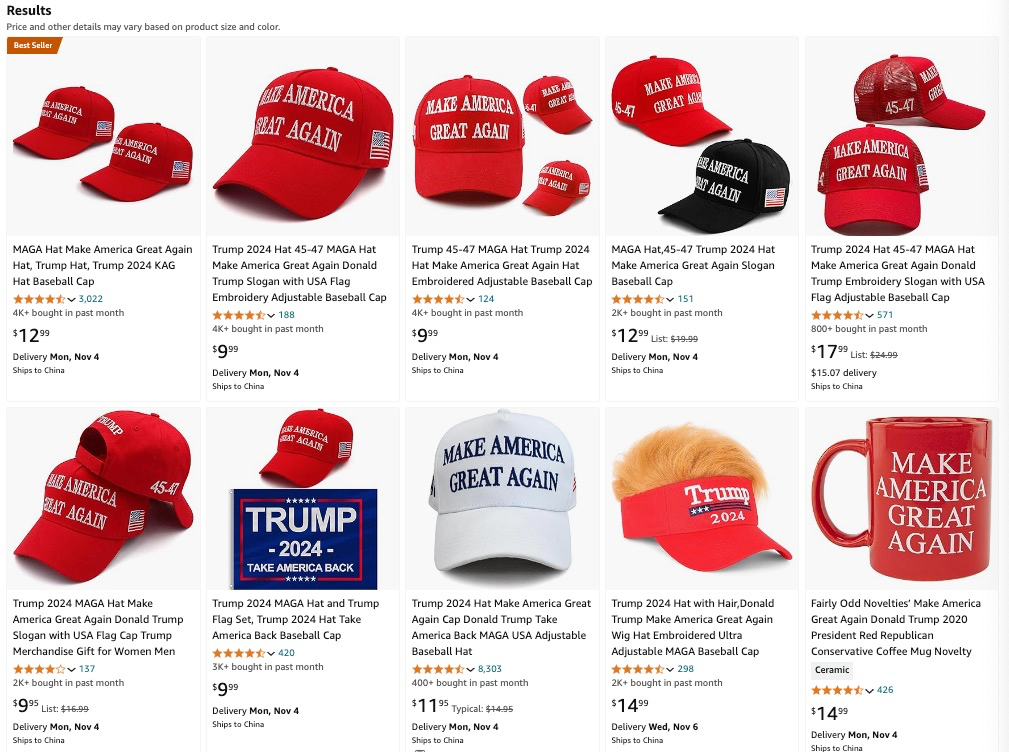1009x752 pixels.
Task: Open Trump 2024 Hat with Hair title
Action: pyautogui.click(x=692, y=627)
